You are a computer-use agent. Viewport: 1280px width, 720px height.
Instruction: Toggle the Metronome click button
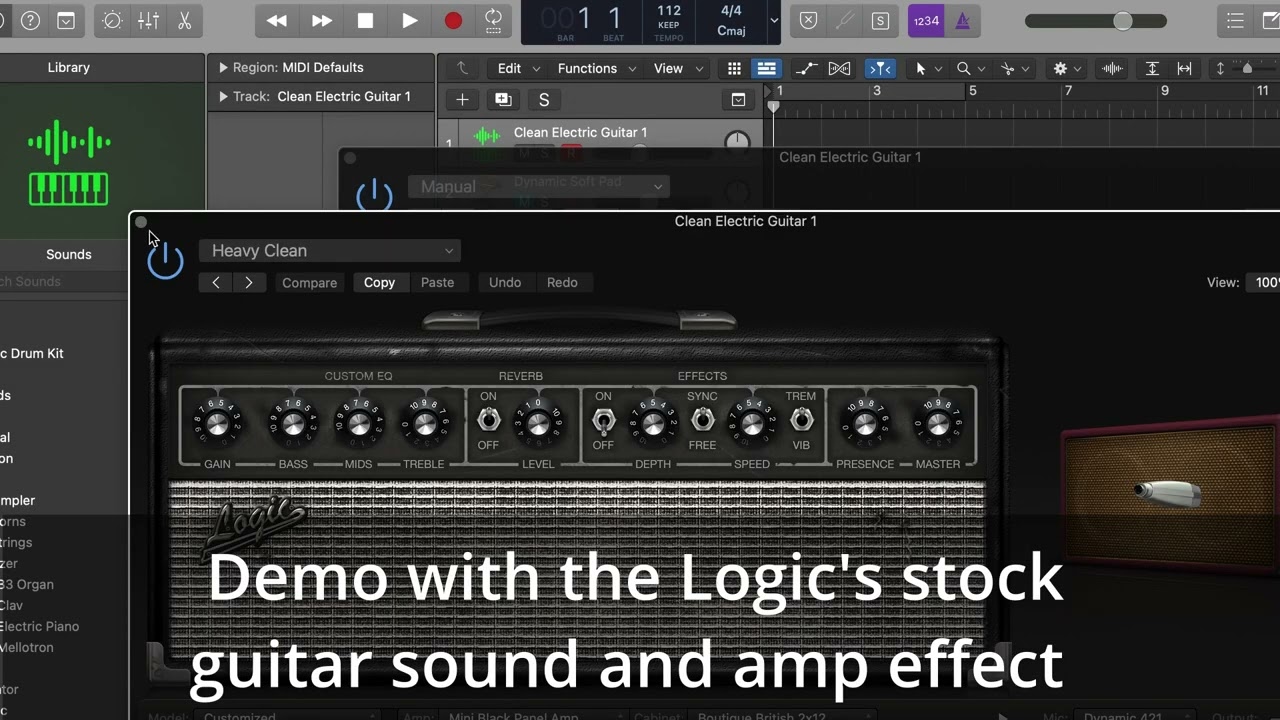[962, 20]
